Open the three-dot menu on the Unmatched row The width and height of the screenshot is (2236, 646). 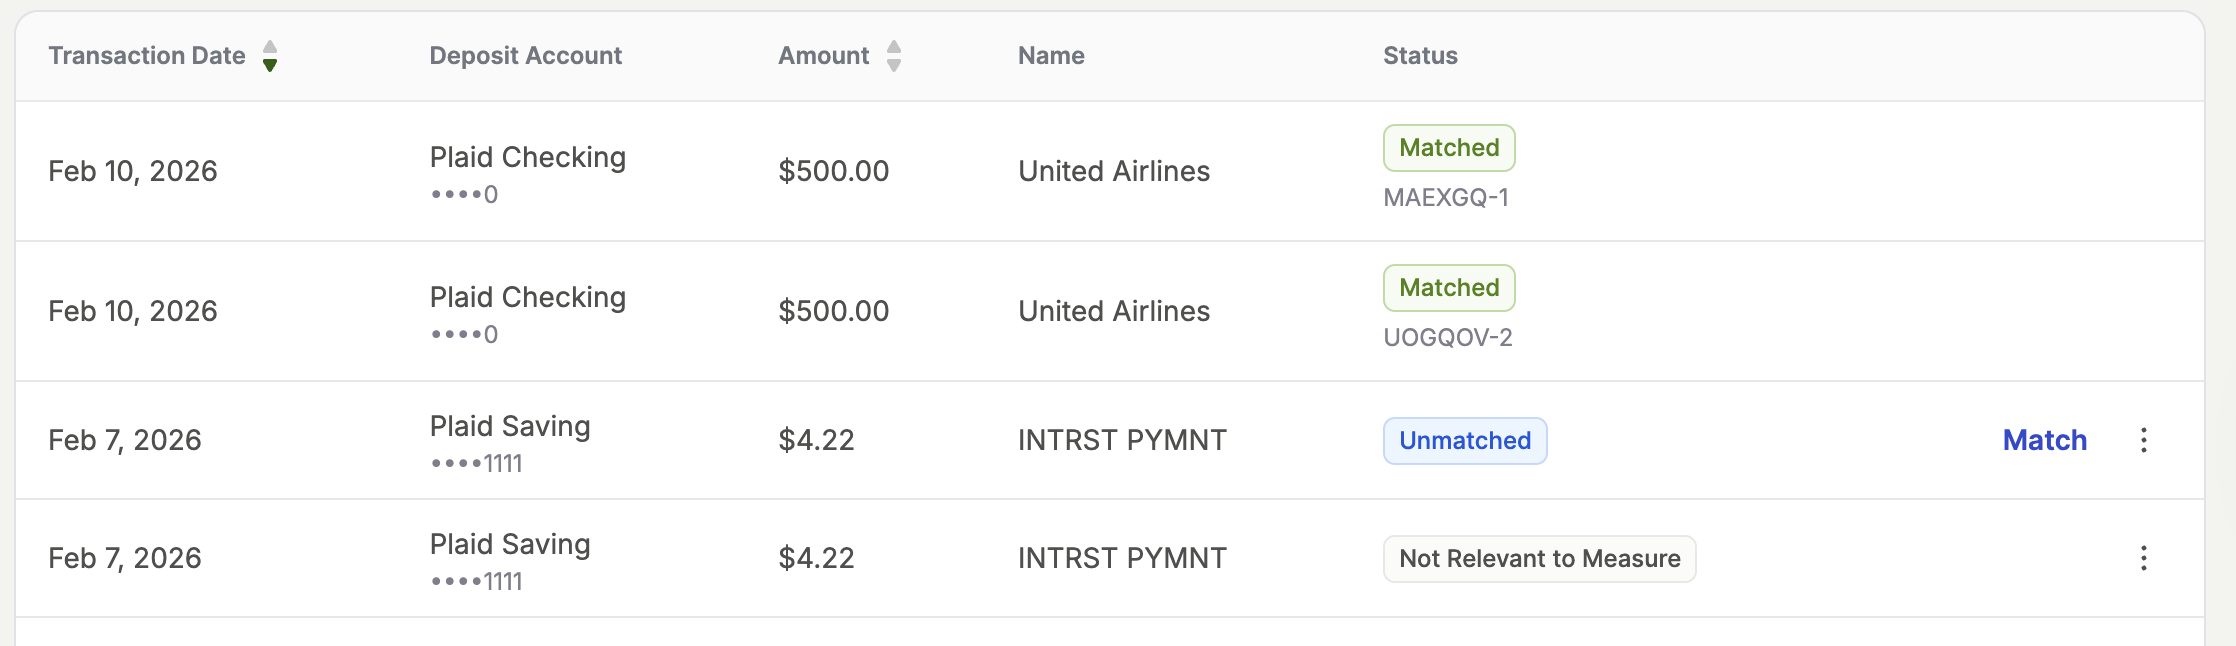point(2143,440)
